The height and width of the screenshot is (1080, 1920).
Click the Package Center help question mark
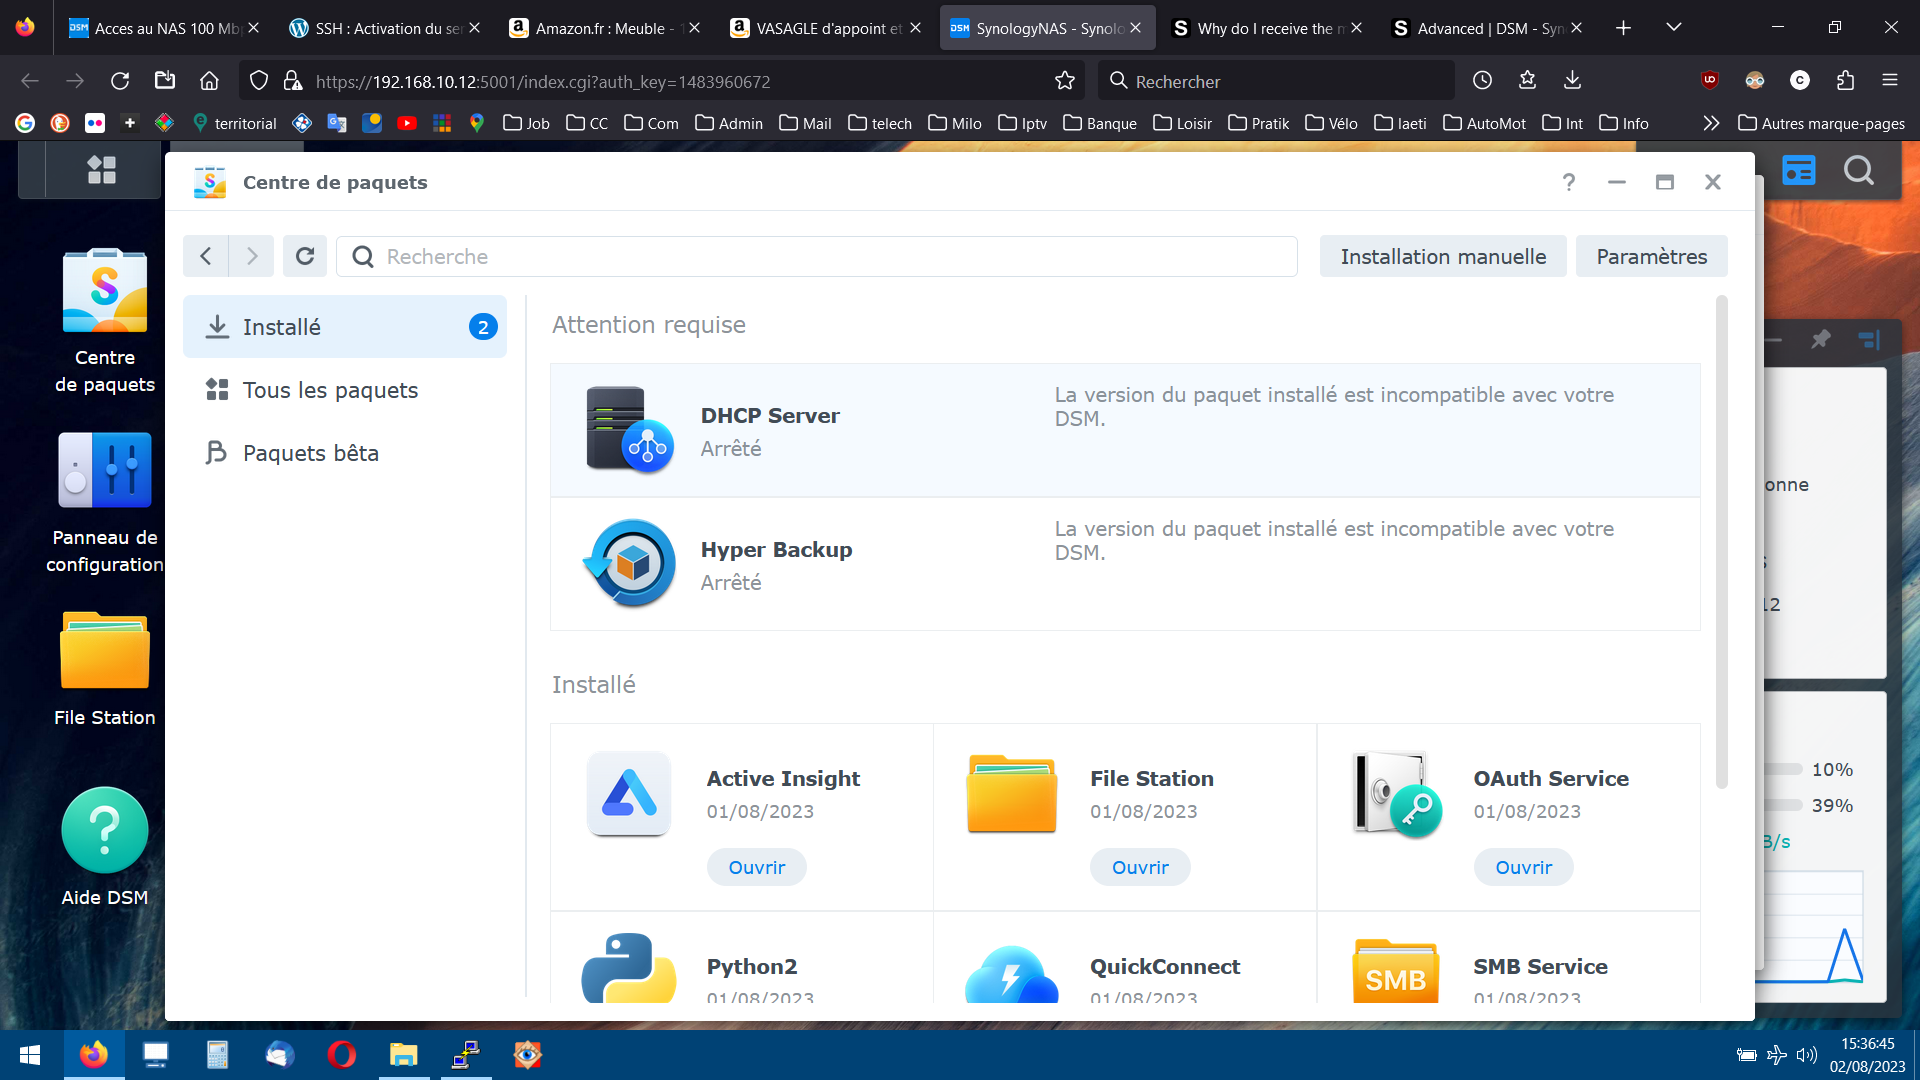coord(1568,182)
